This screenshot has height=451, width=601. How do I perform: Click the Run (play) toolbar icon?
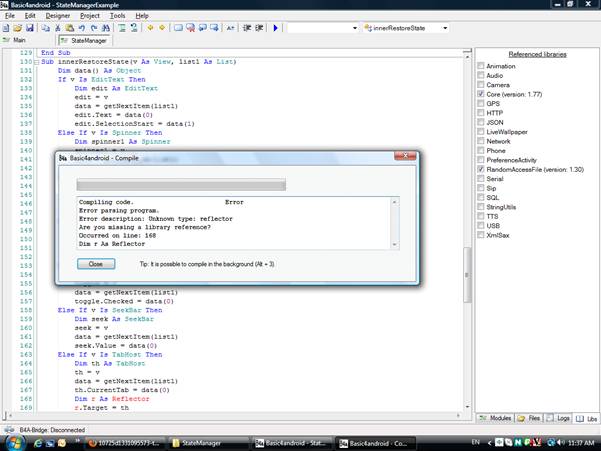point(276,28)
